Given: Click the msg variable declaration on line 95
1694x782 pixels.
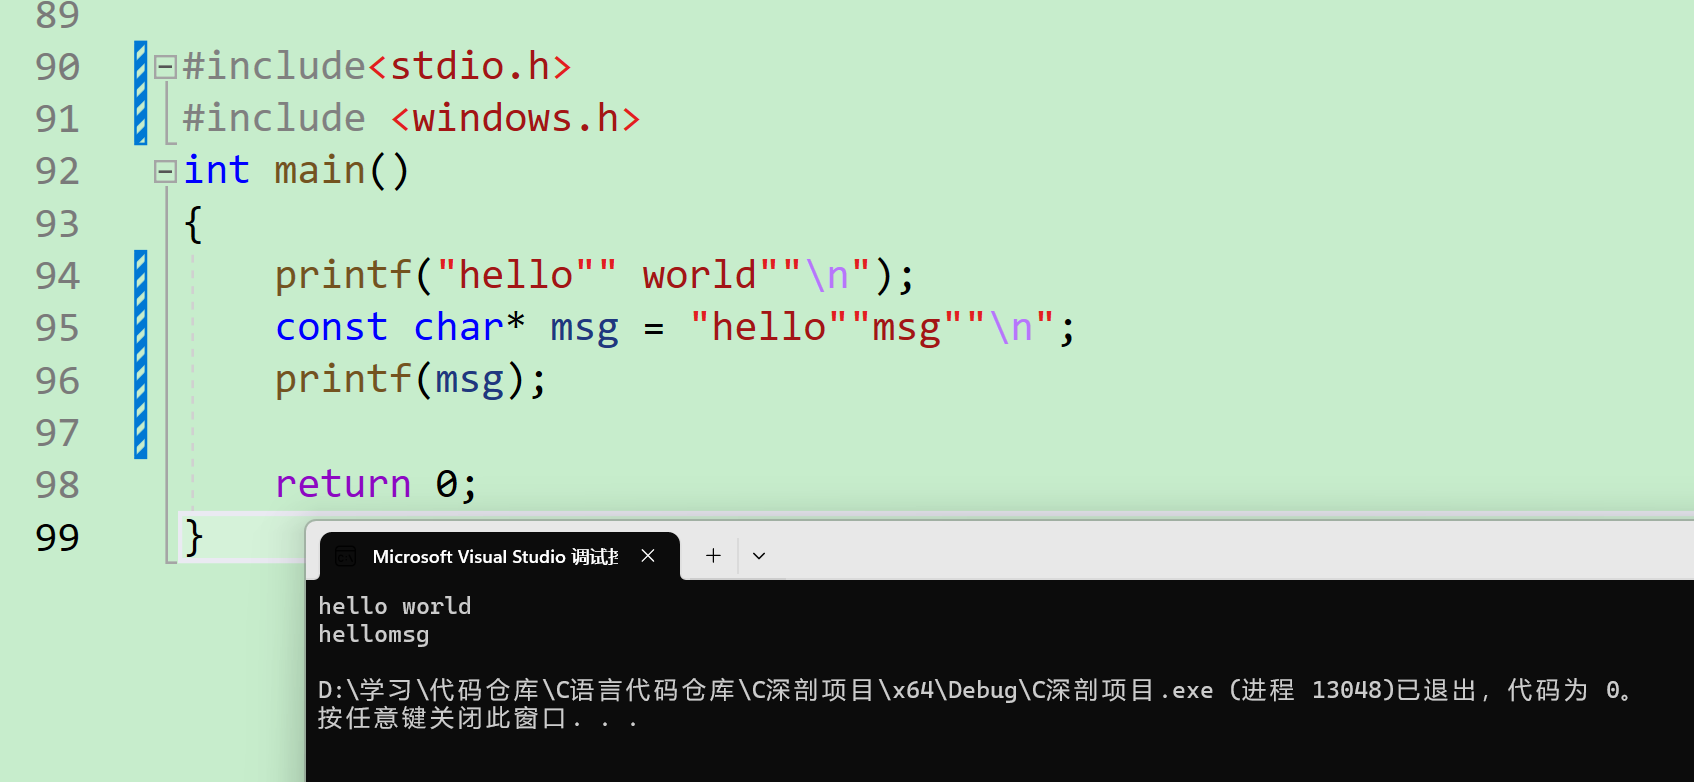Looking at the screenshot, I should click(584, 328).
